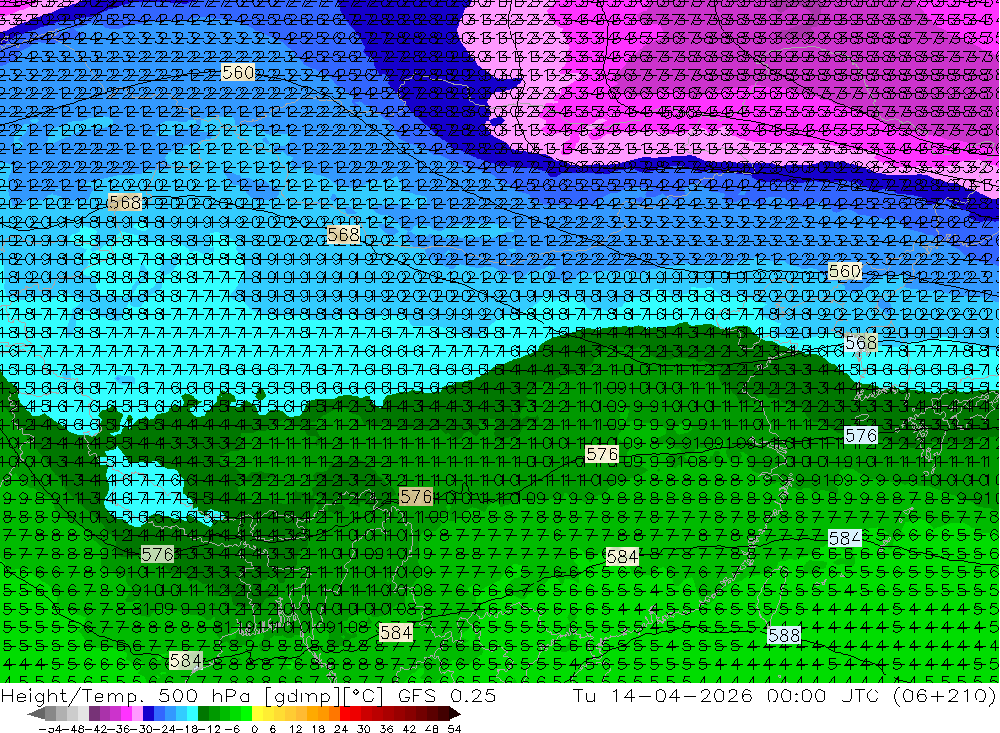Click the positive '30' legend value
The height and width of the screenshot is (733, 1000).
point(364,729)
